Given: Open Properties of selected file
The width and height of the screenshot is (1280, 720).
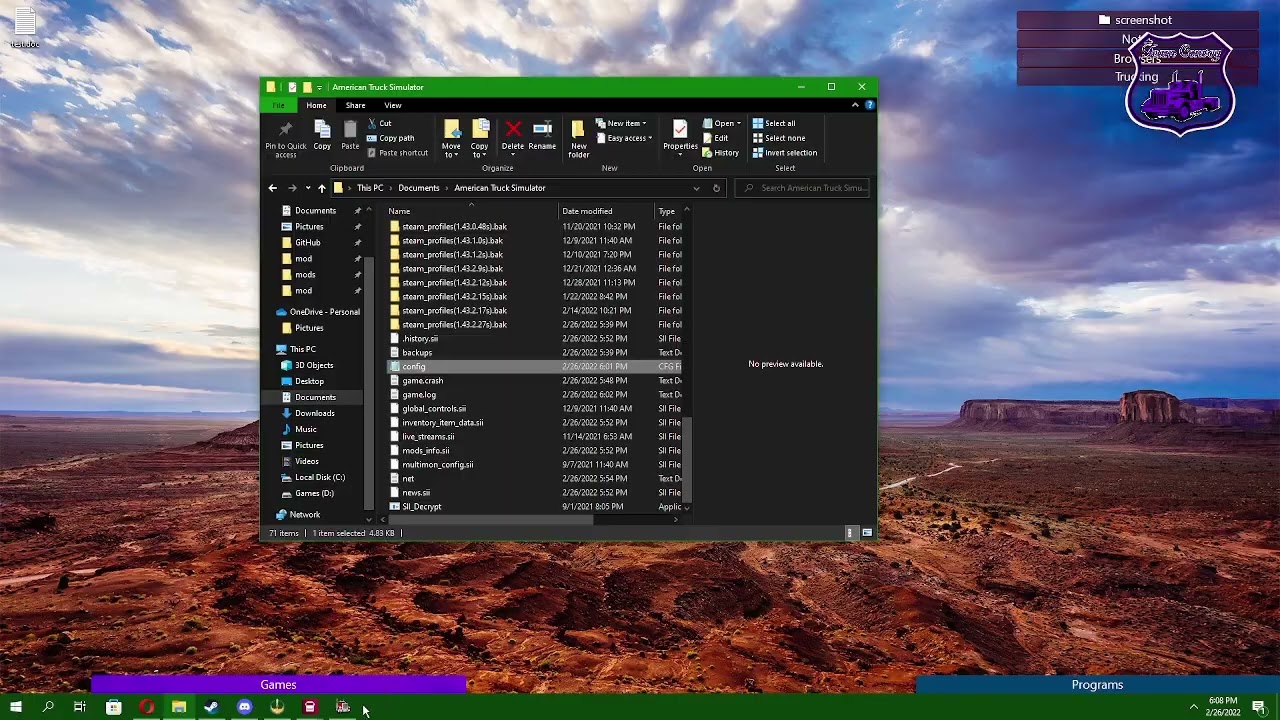Looking at the screenshot, I should tap(680, 136).
